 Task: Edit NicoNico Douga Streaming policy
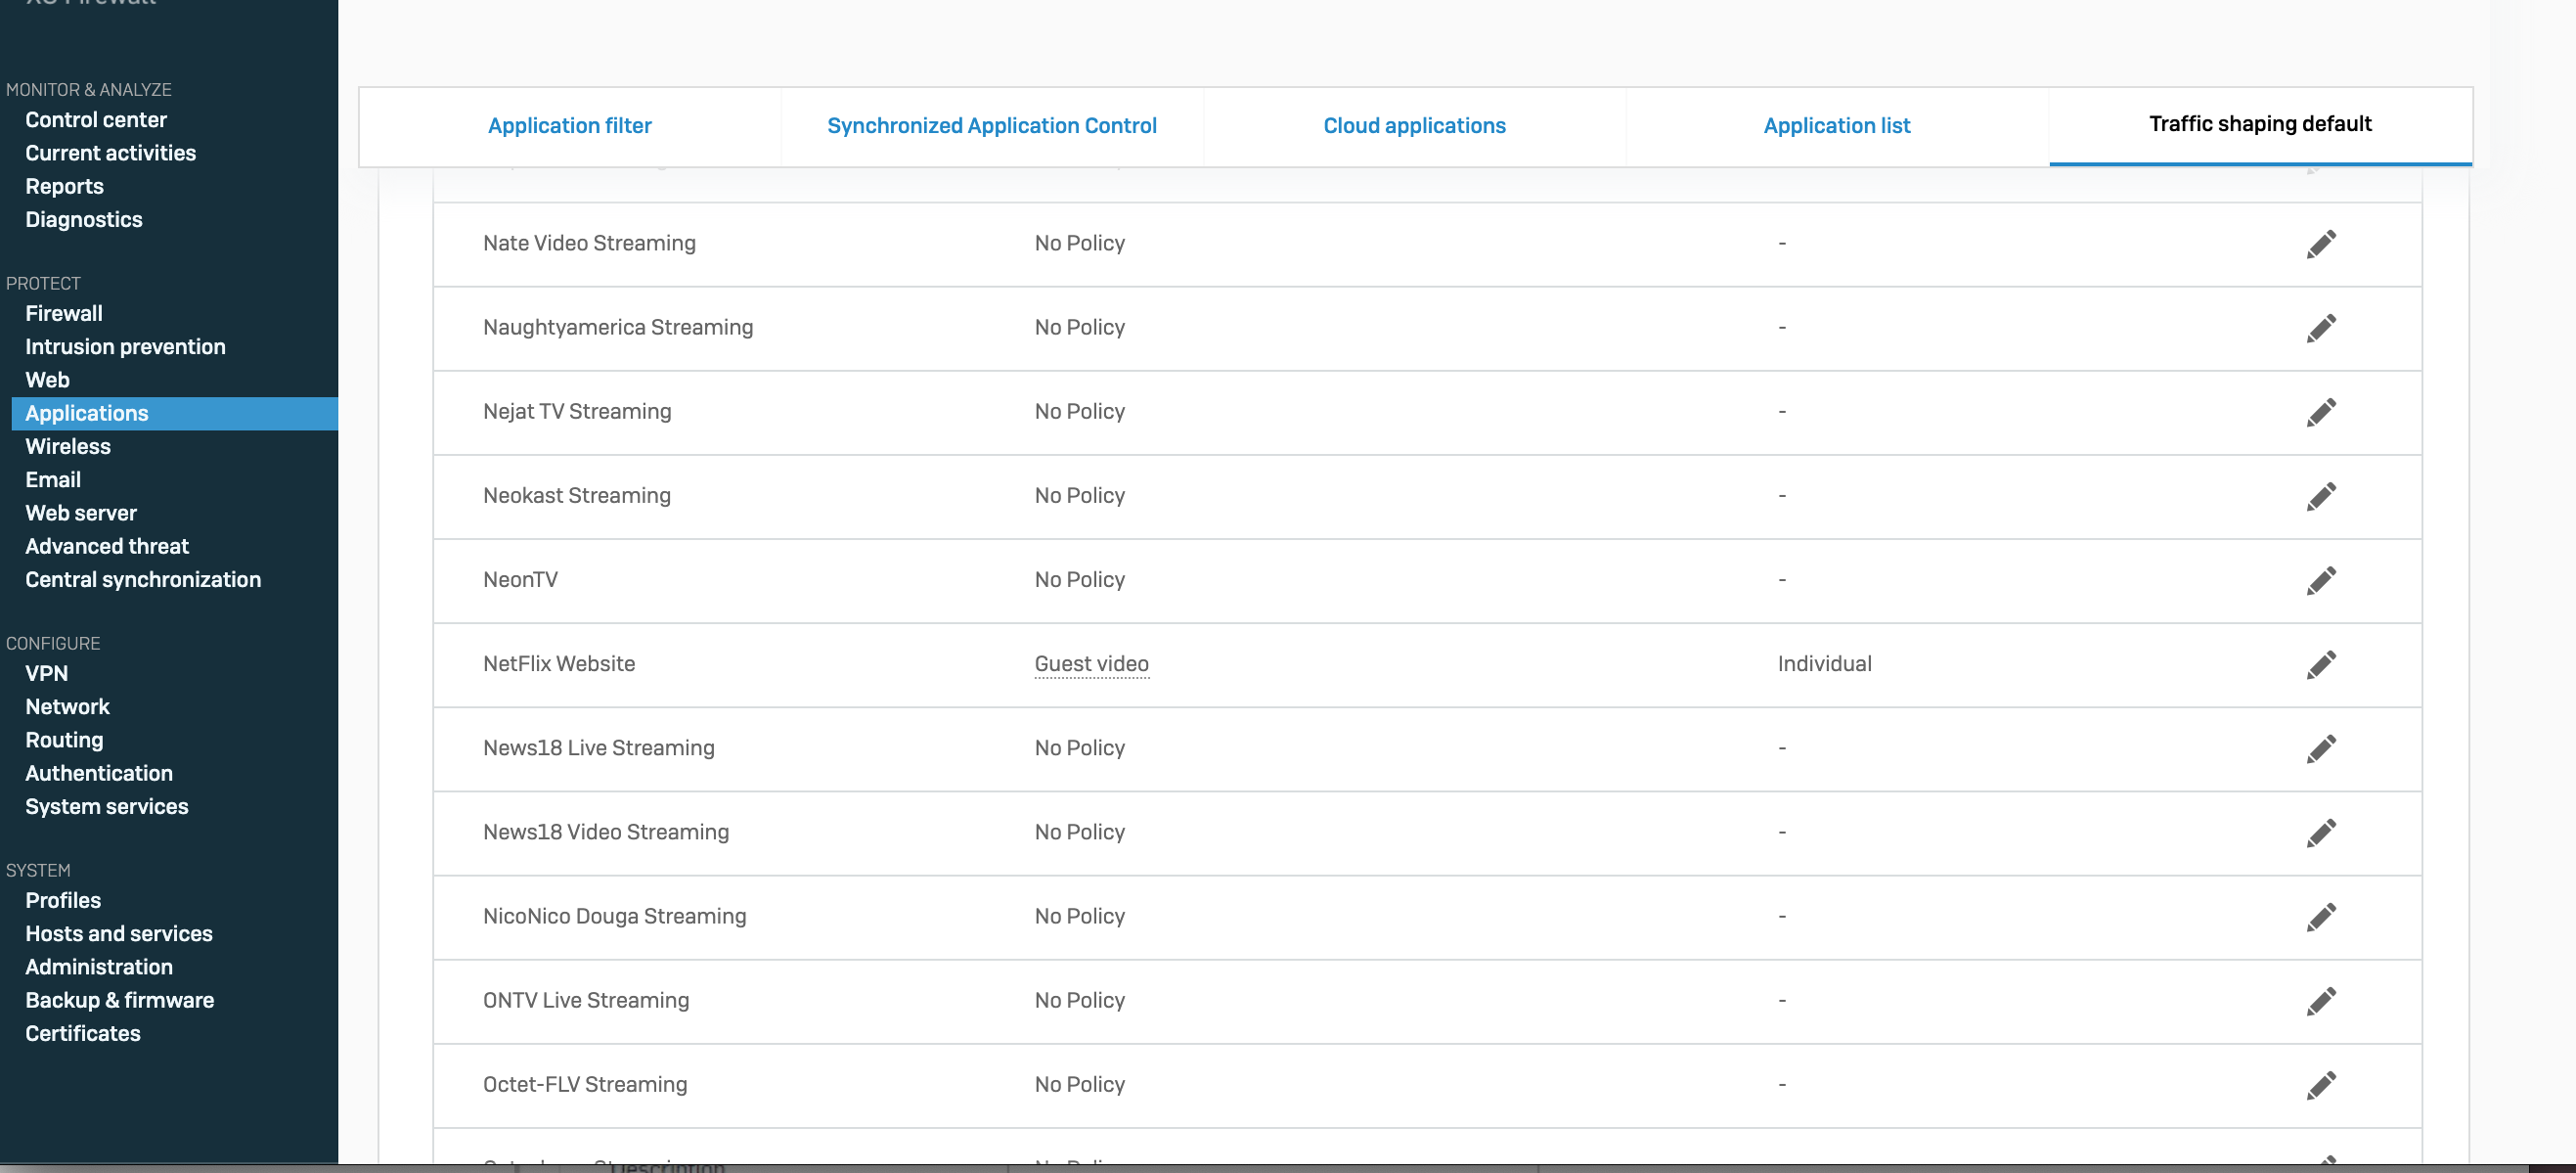[2321, 916]
